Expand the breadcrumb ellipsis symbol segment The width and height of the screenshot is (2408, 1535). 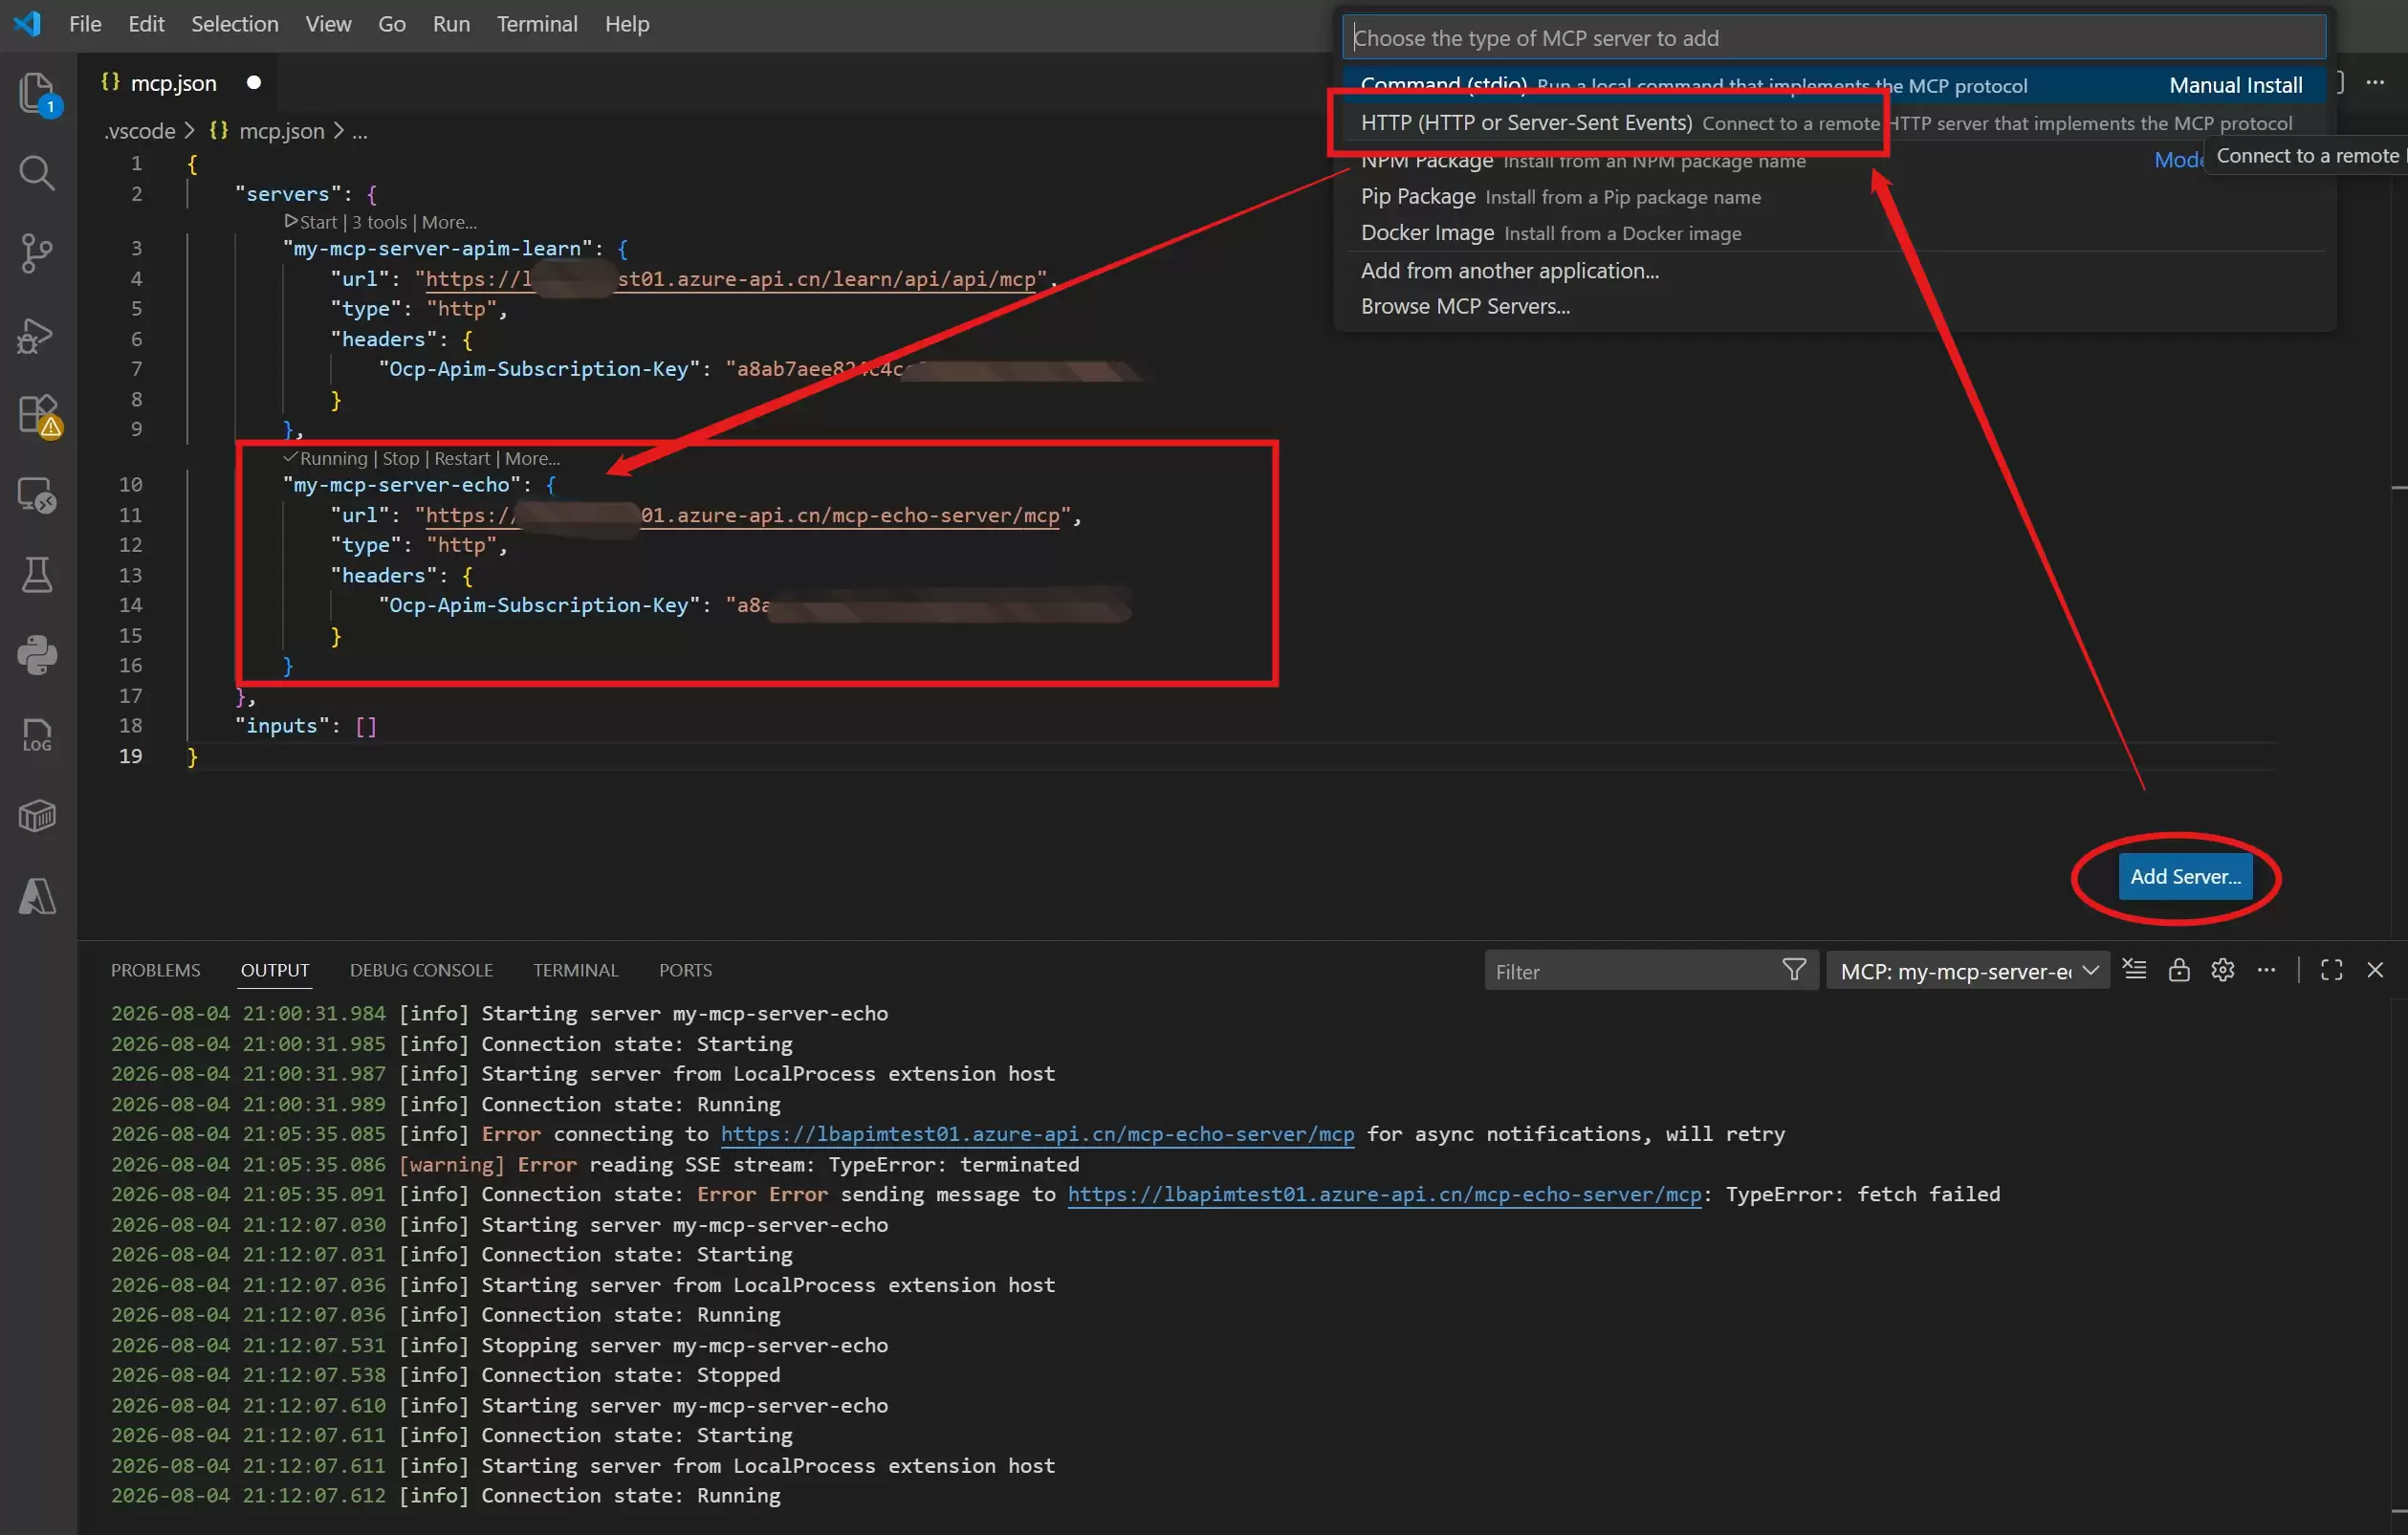(360, 131)
